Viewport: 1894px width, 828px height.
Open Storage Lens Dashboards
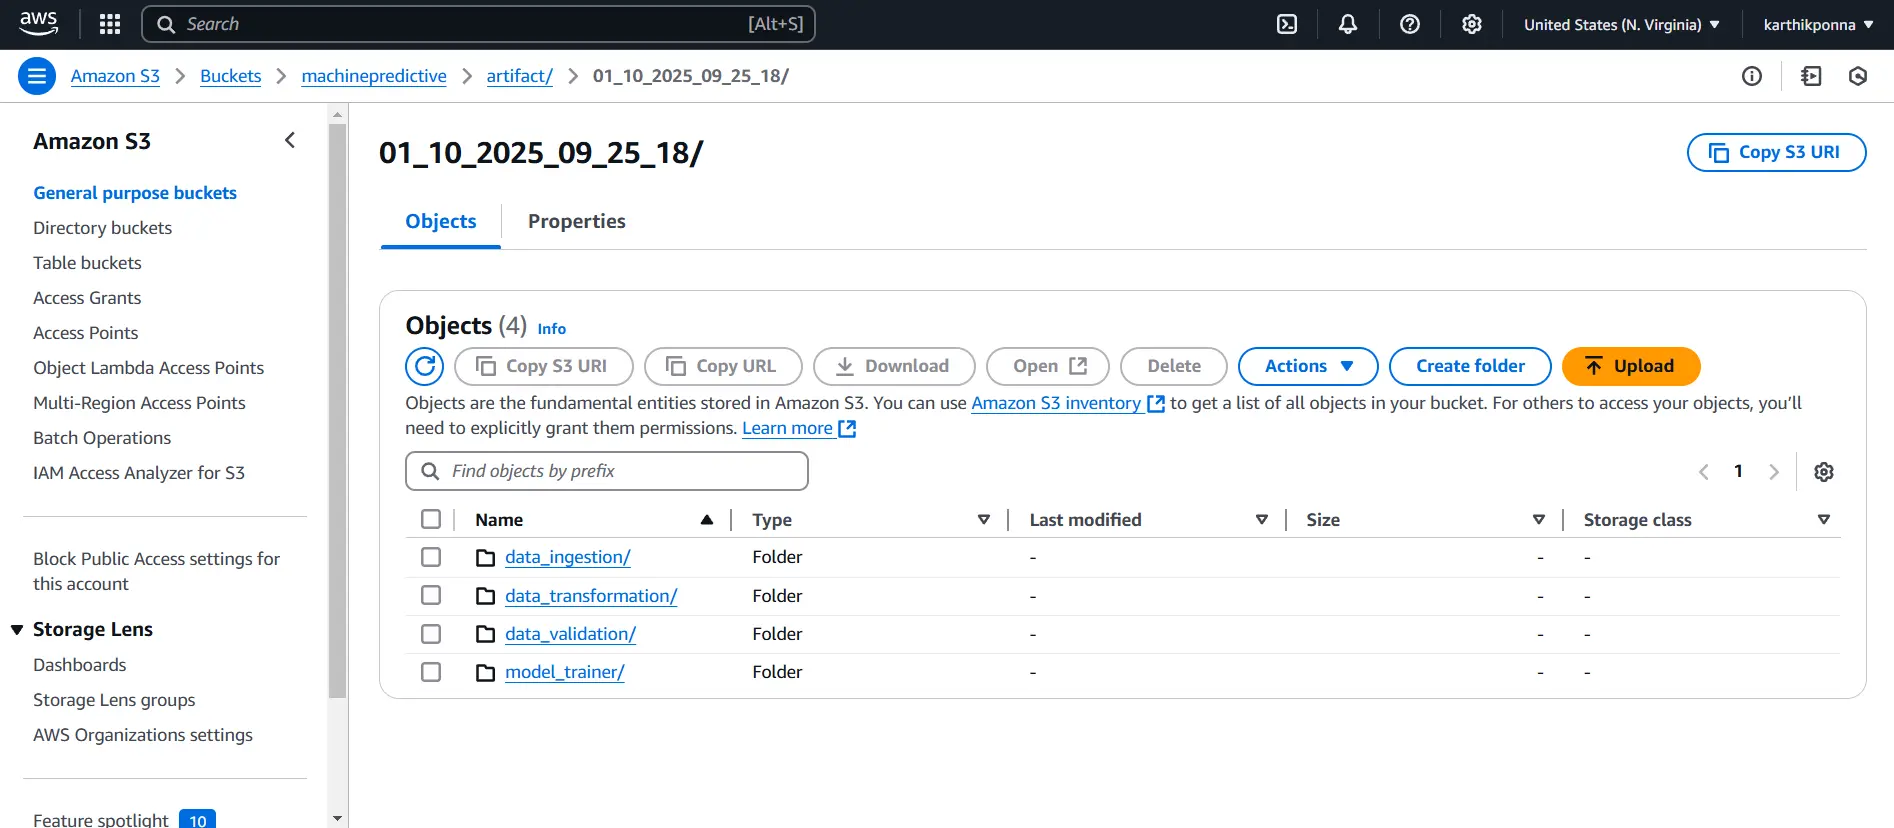[x=80, y=665]
